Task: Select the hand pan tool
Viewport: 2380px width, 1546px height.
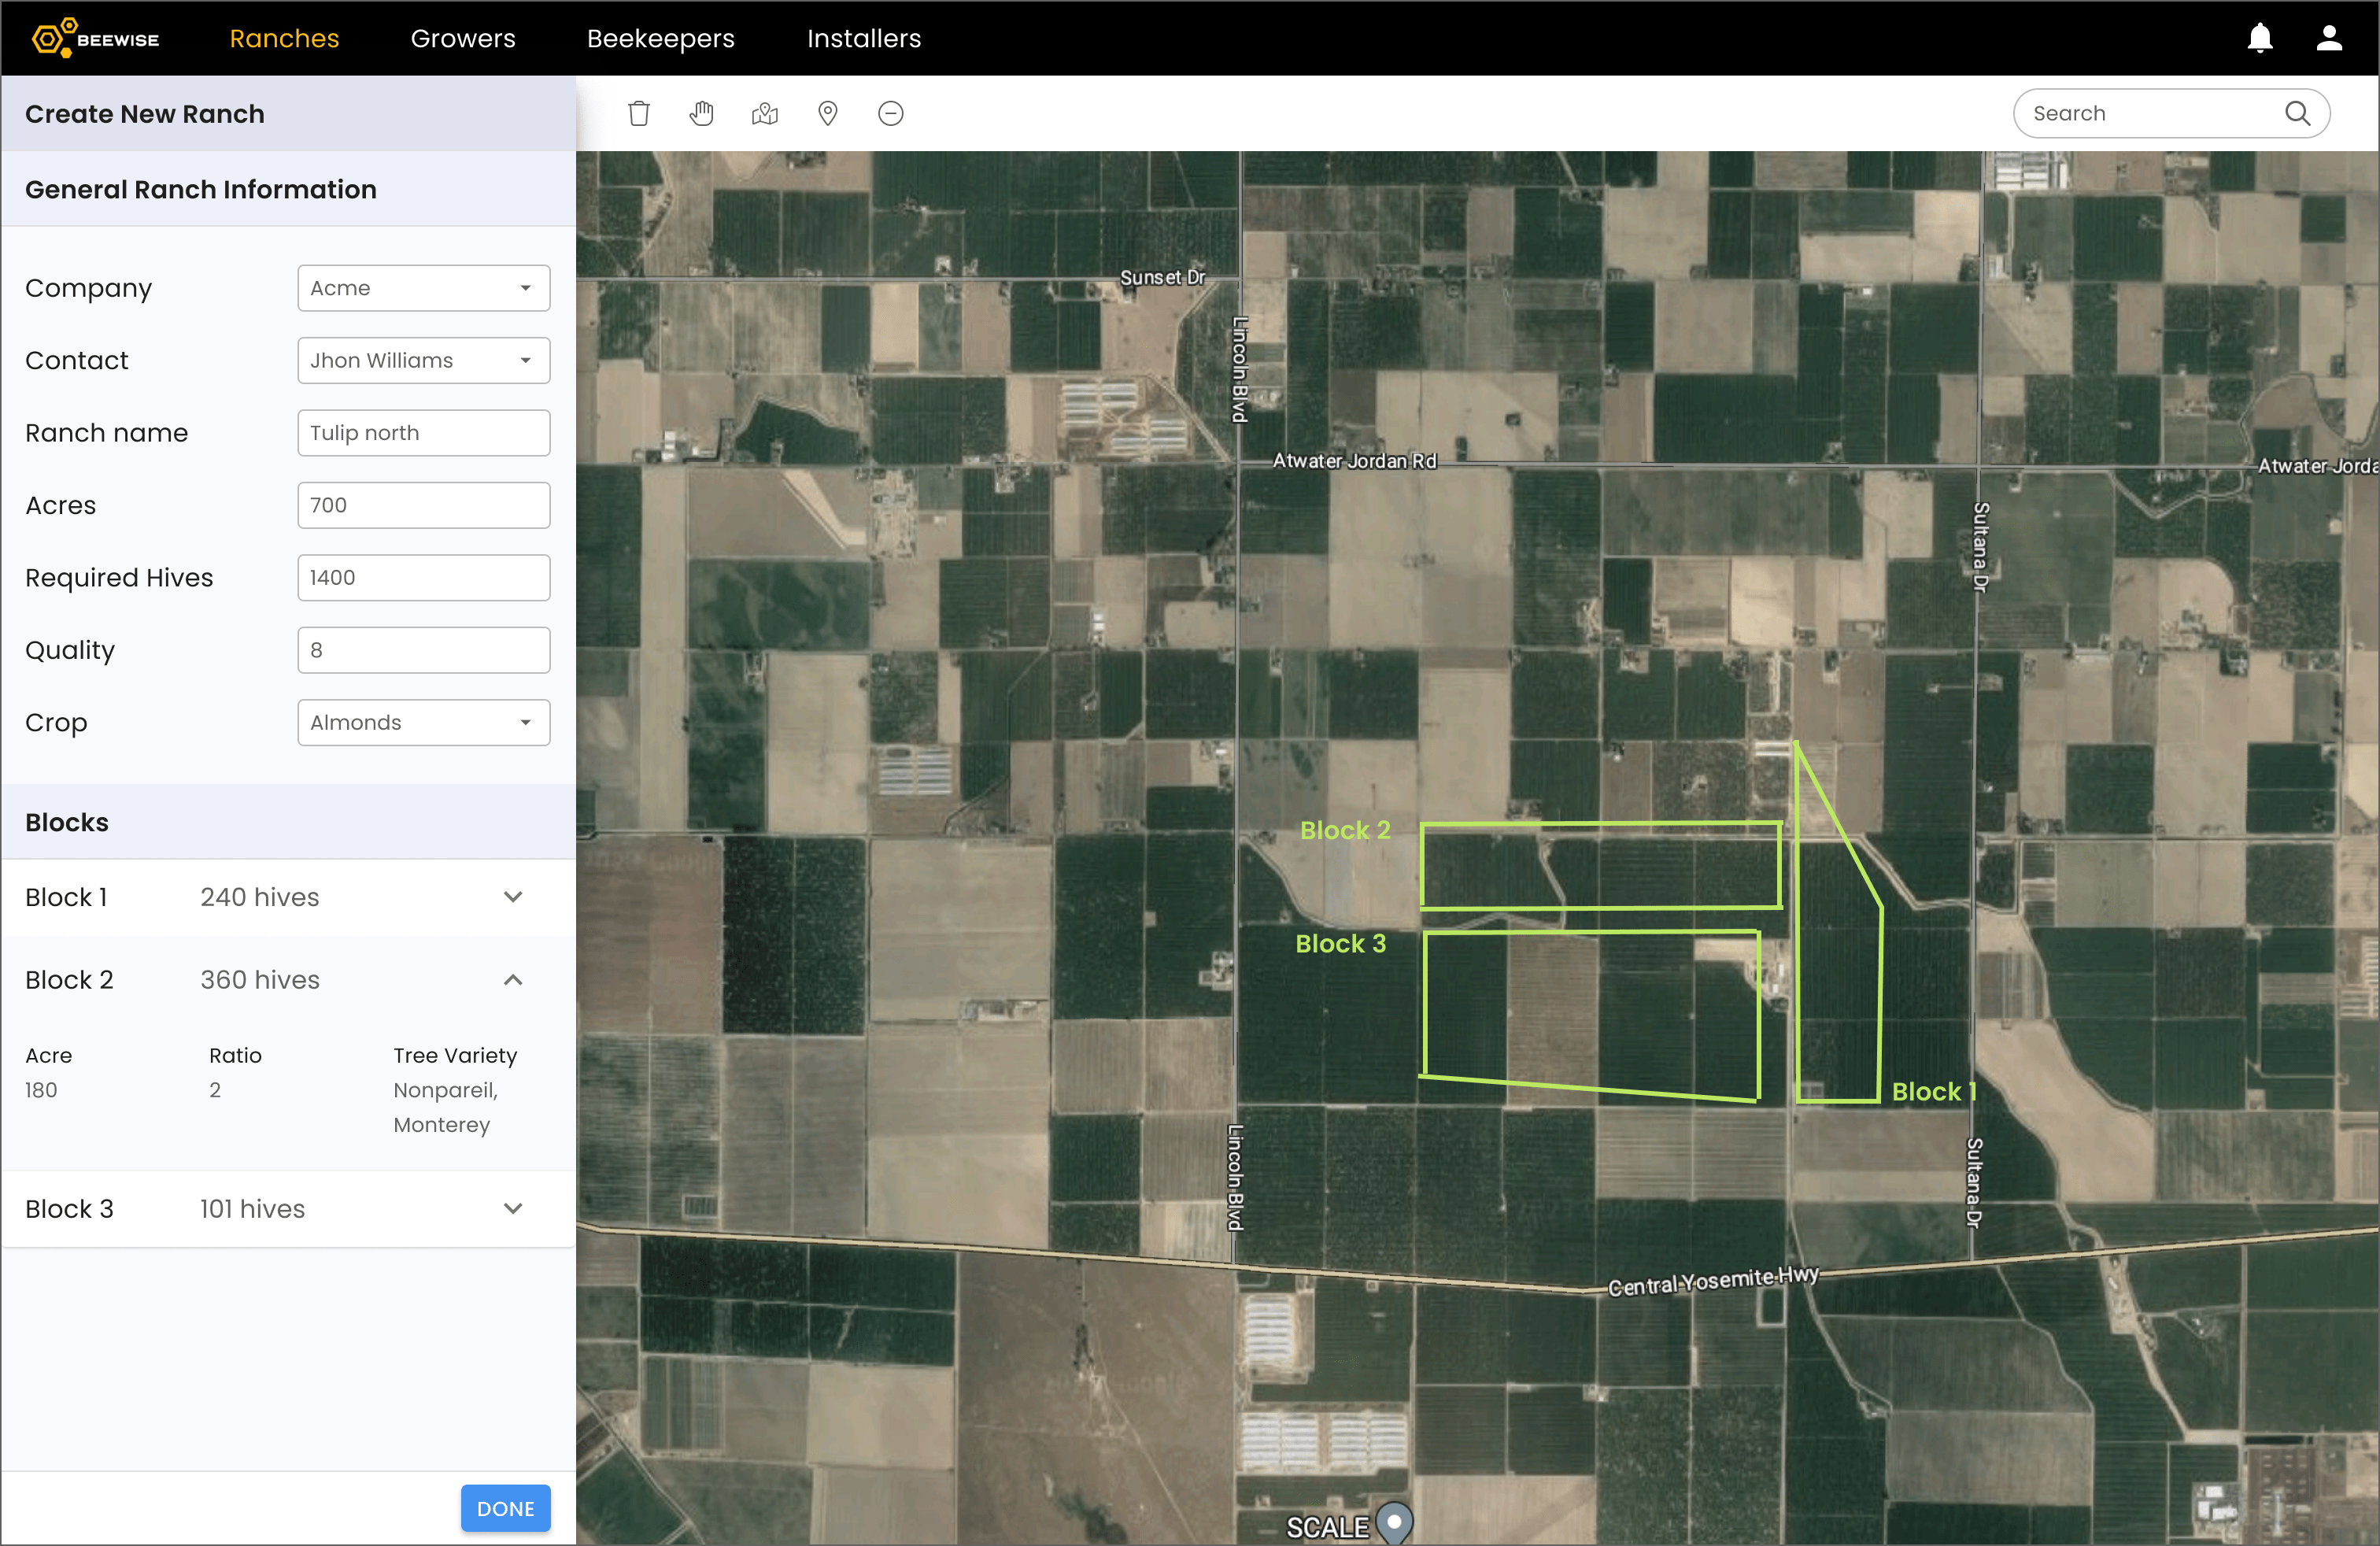Action: tap(702, 113)
